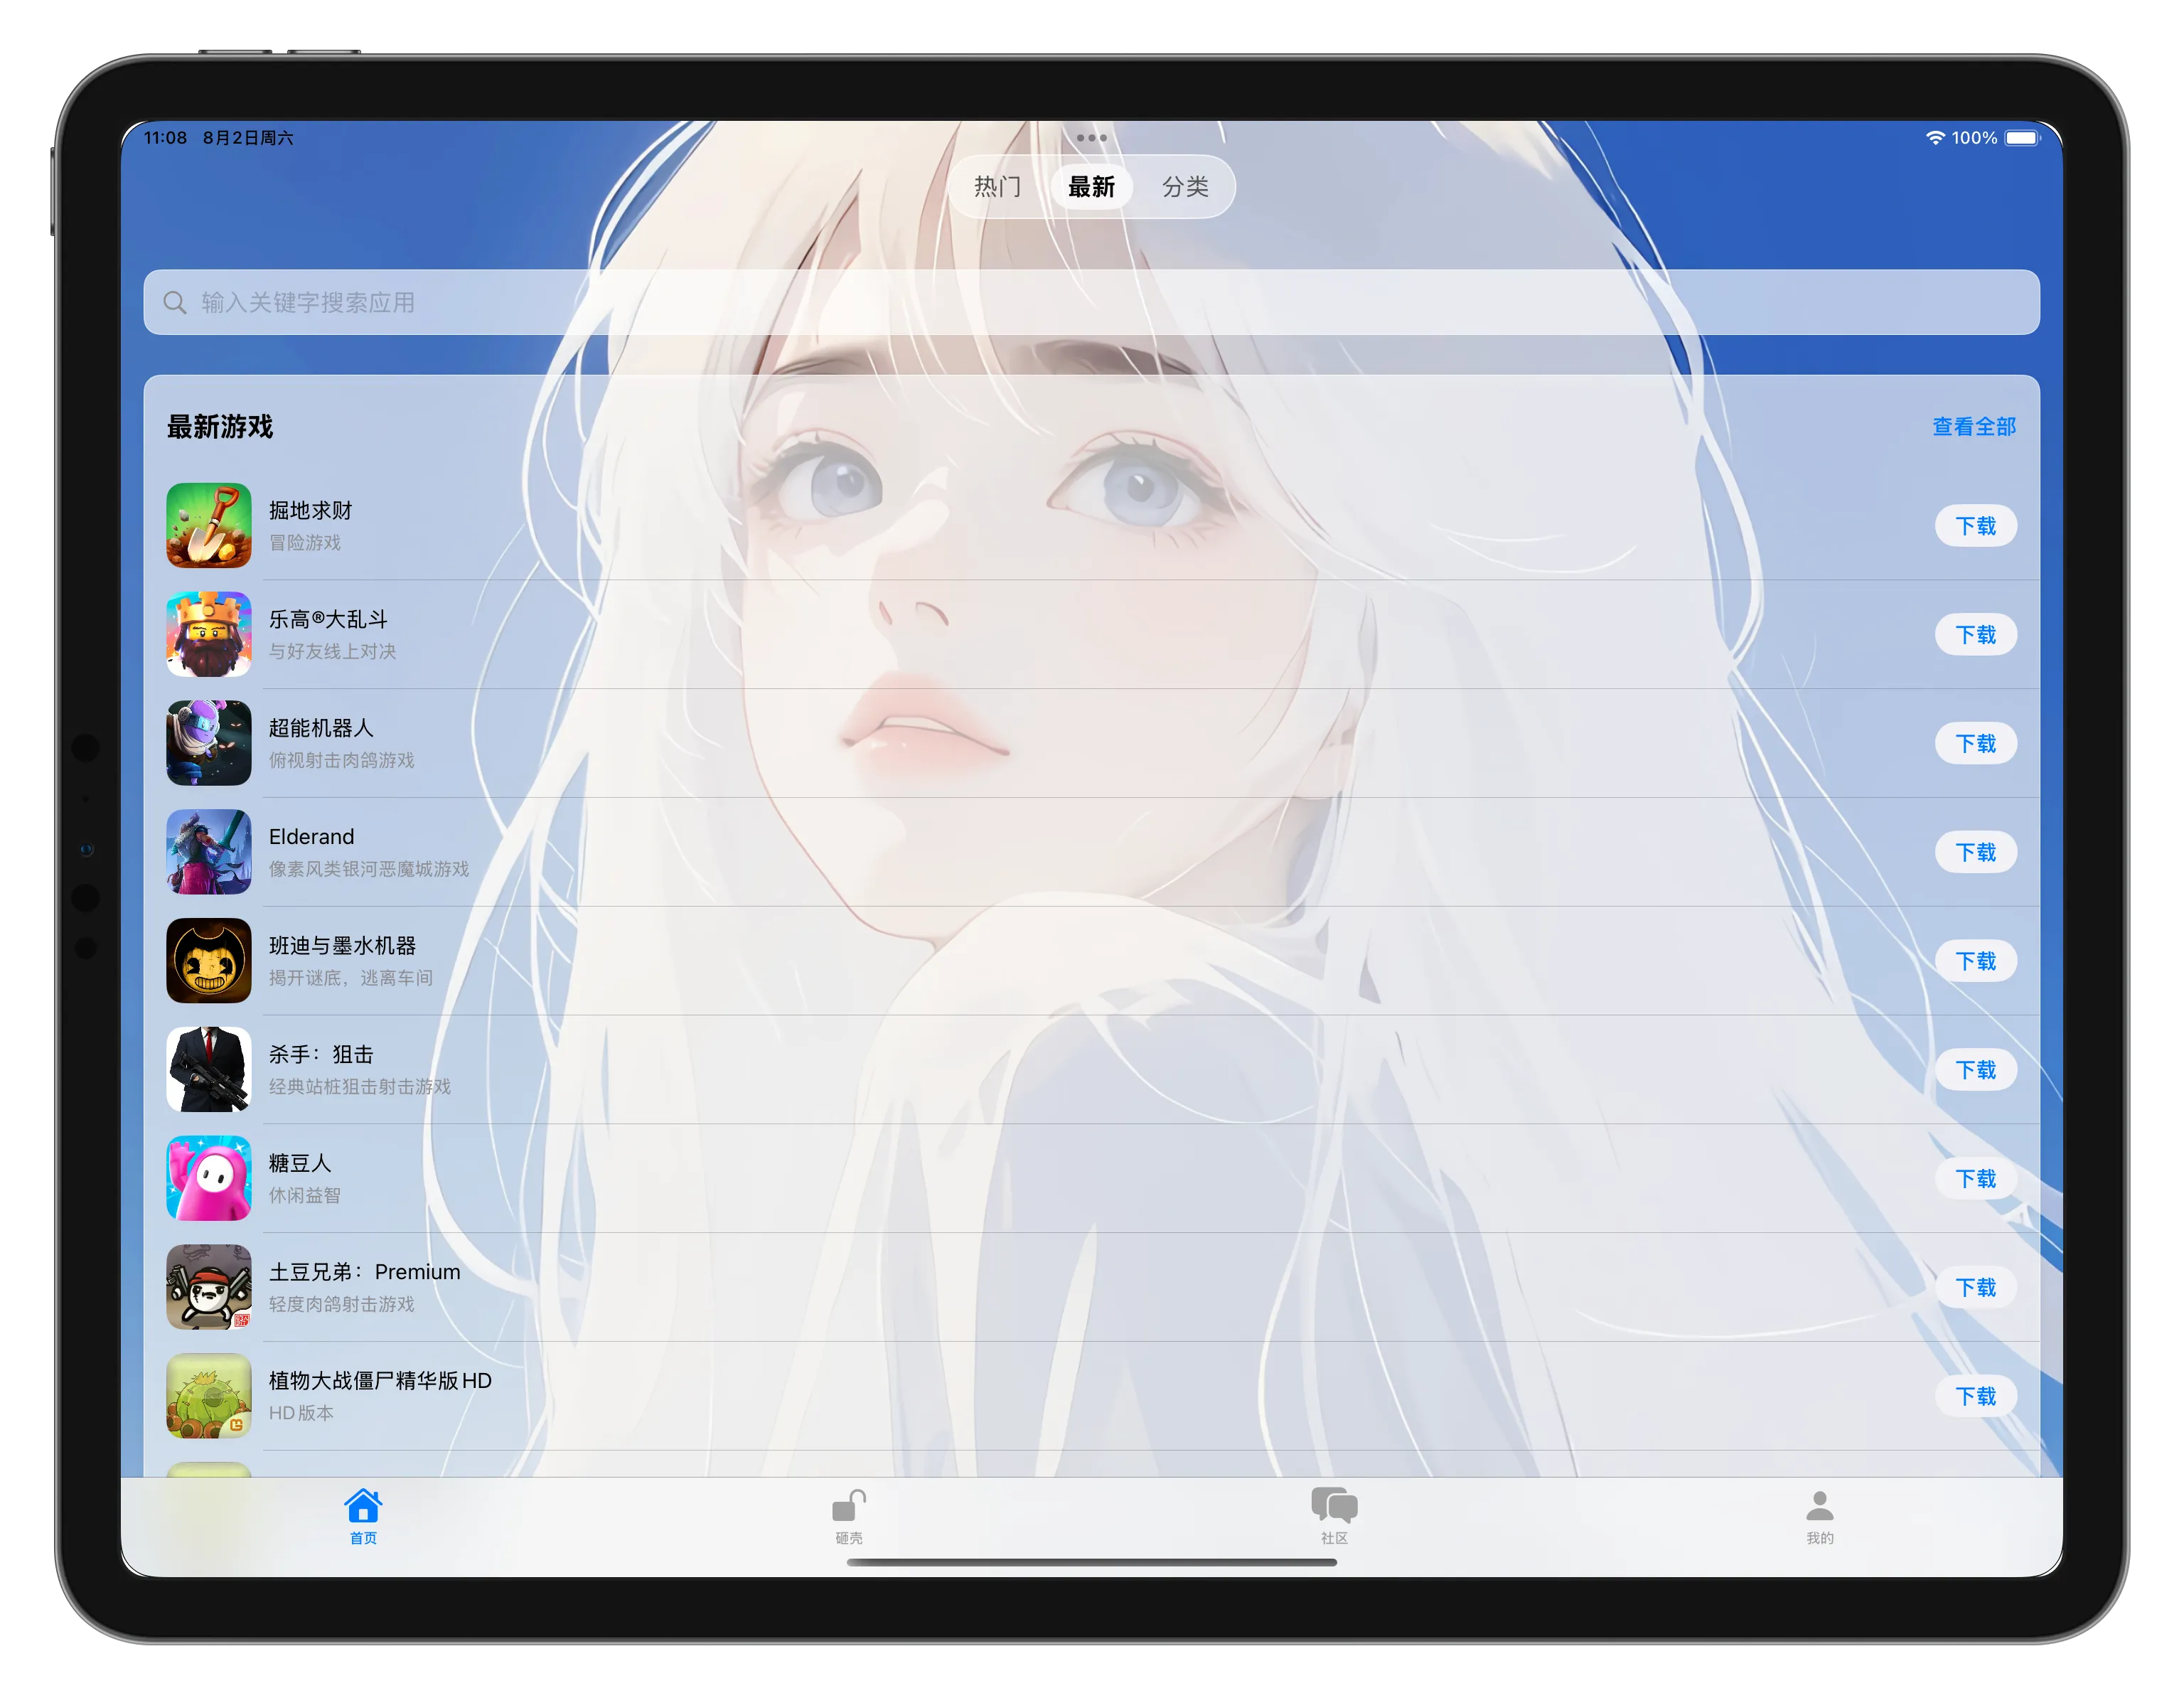Image resolution: width=2184 pixels, height=1698 pixels.
Task: Tap the 经典站桩狙击射击游戏 subtitle
Action: pos(360,1087)
